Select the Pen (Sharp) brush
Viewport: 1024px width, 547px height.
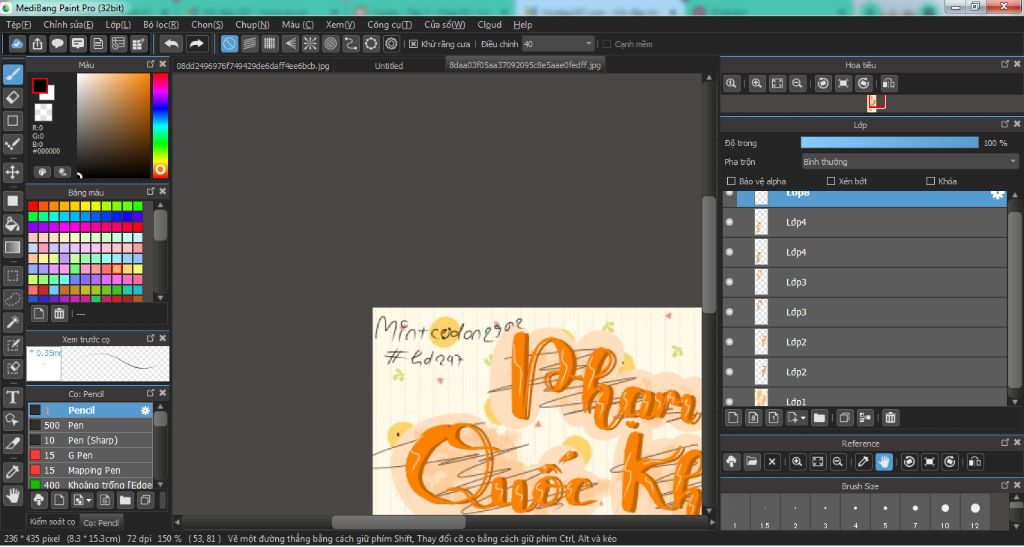click(90, 441)
